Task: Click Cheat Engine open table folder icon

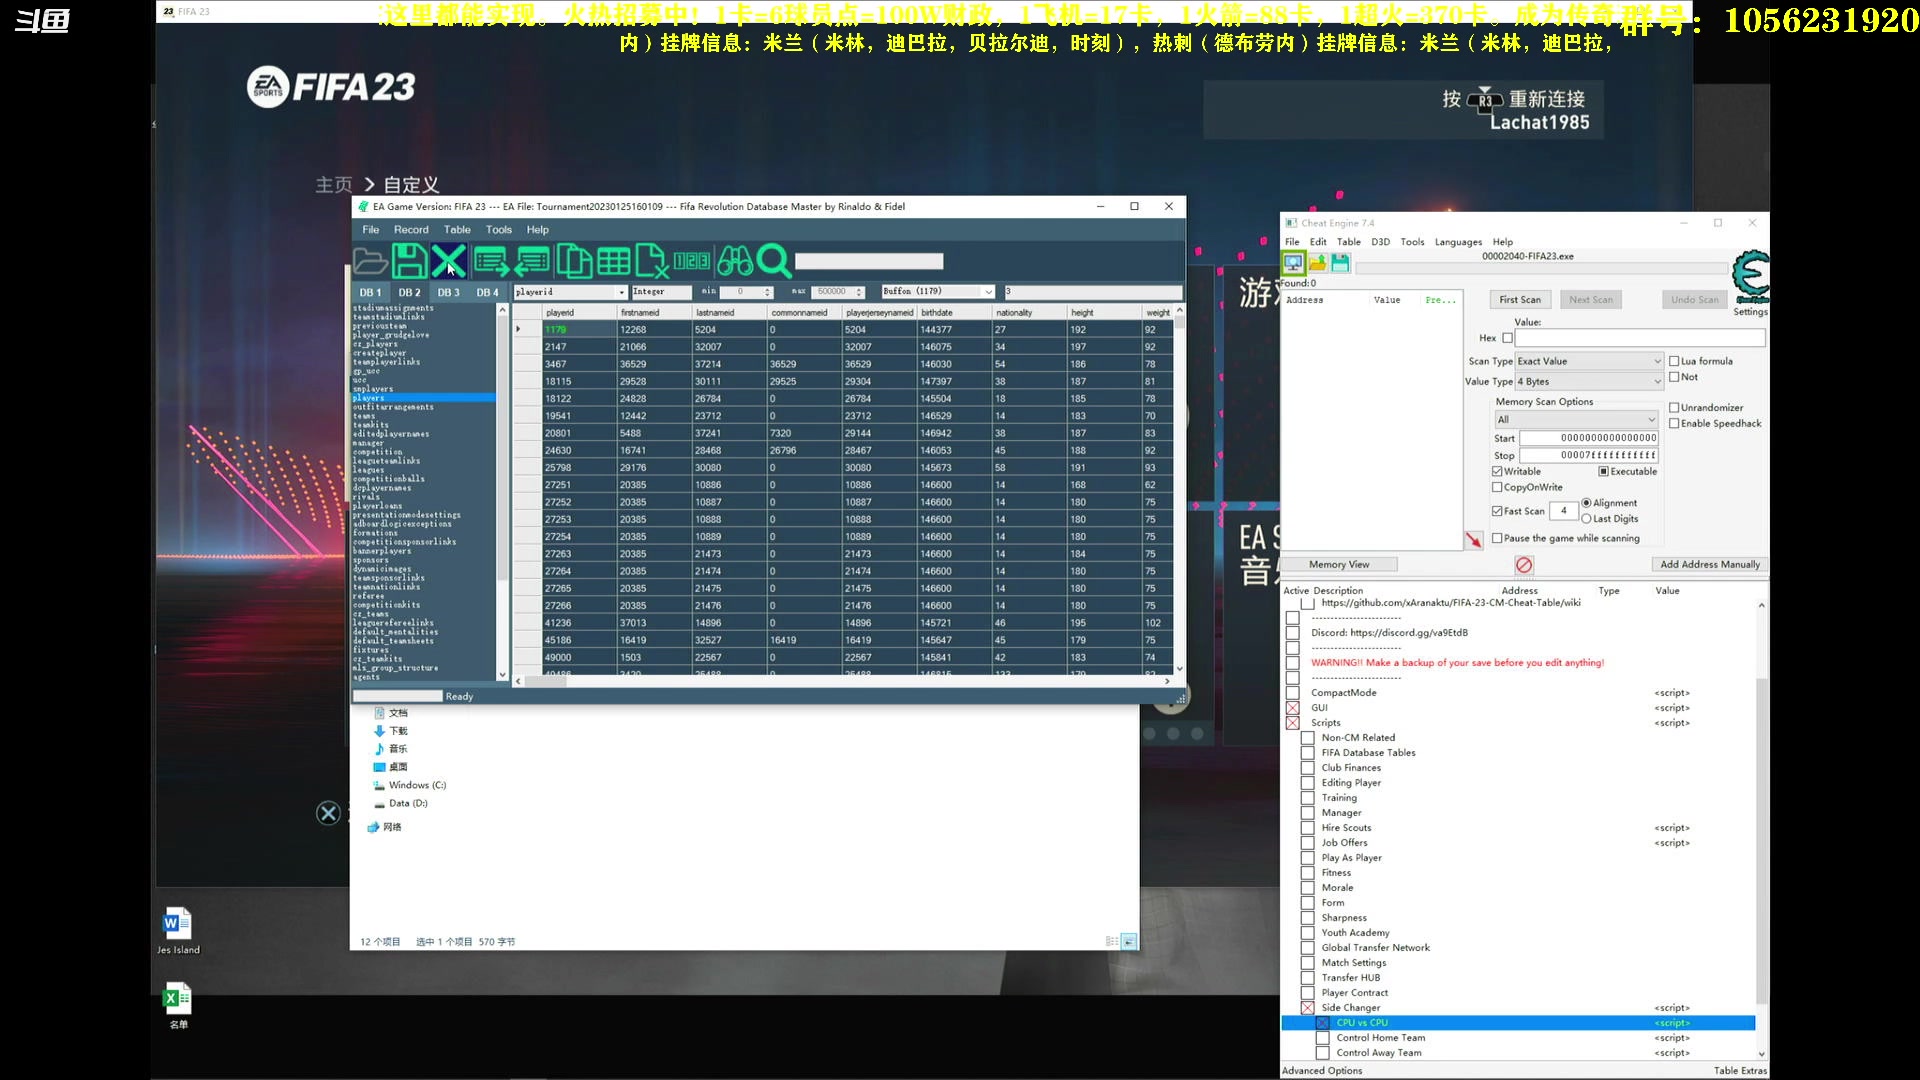Action: click(x=1317, y=263)
